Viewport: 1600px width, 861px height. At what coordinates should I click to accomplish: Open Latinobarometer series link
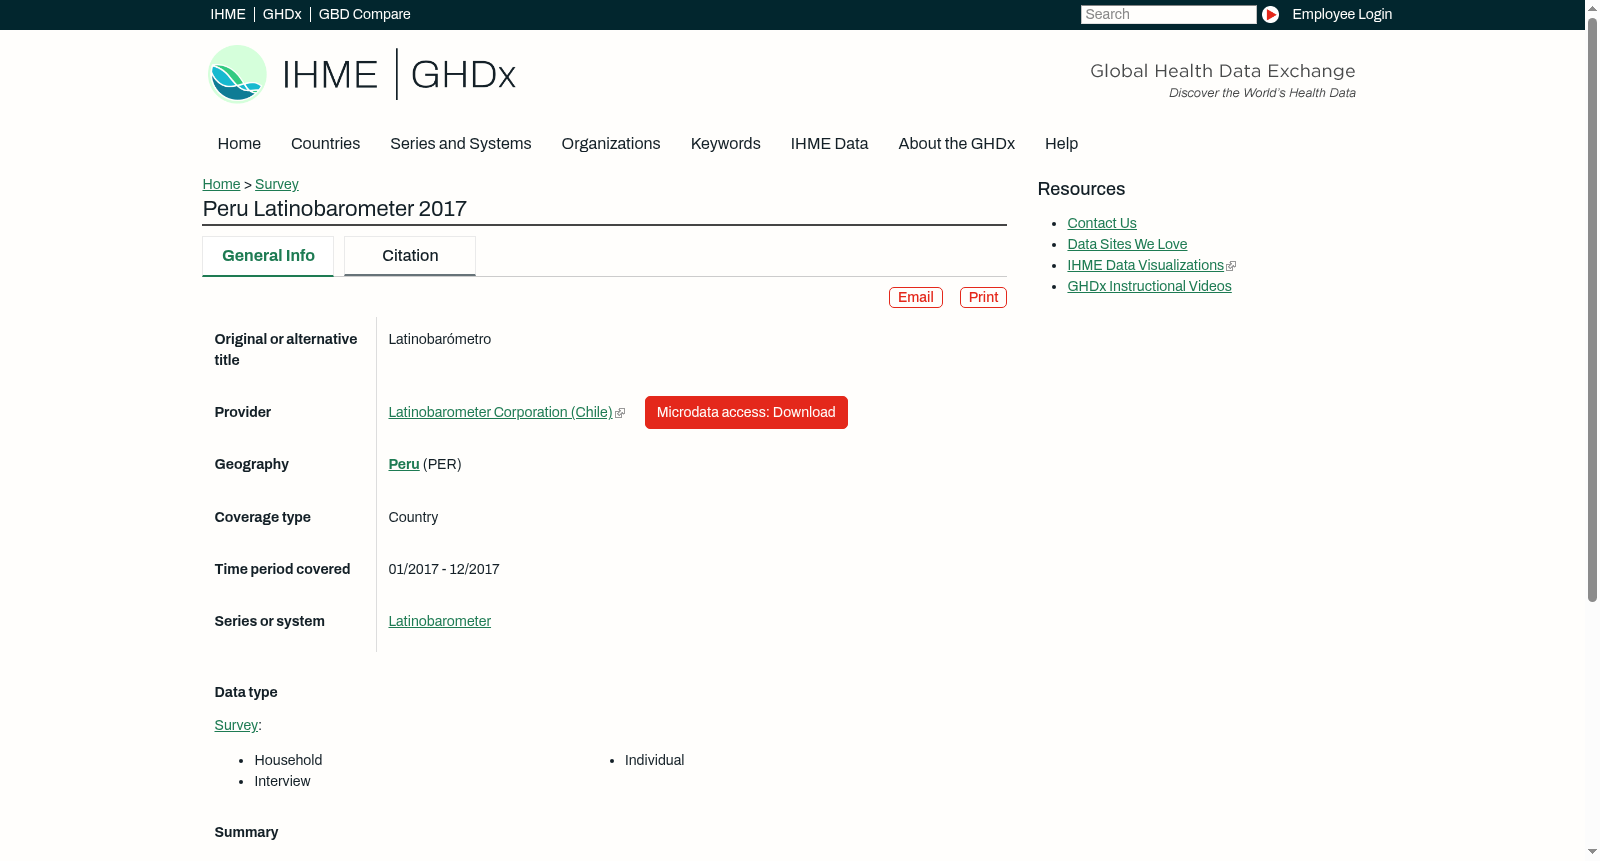click(x=439, y=621)
